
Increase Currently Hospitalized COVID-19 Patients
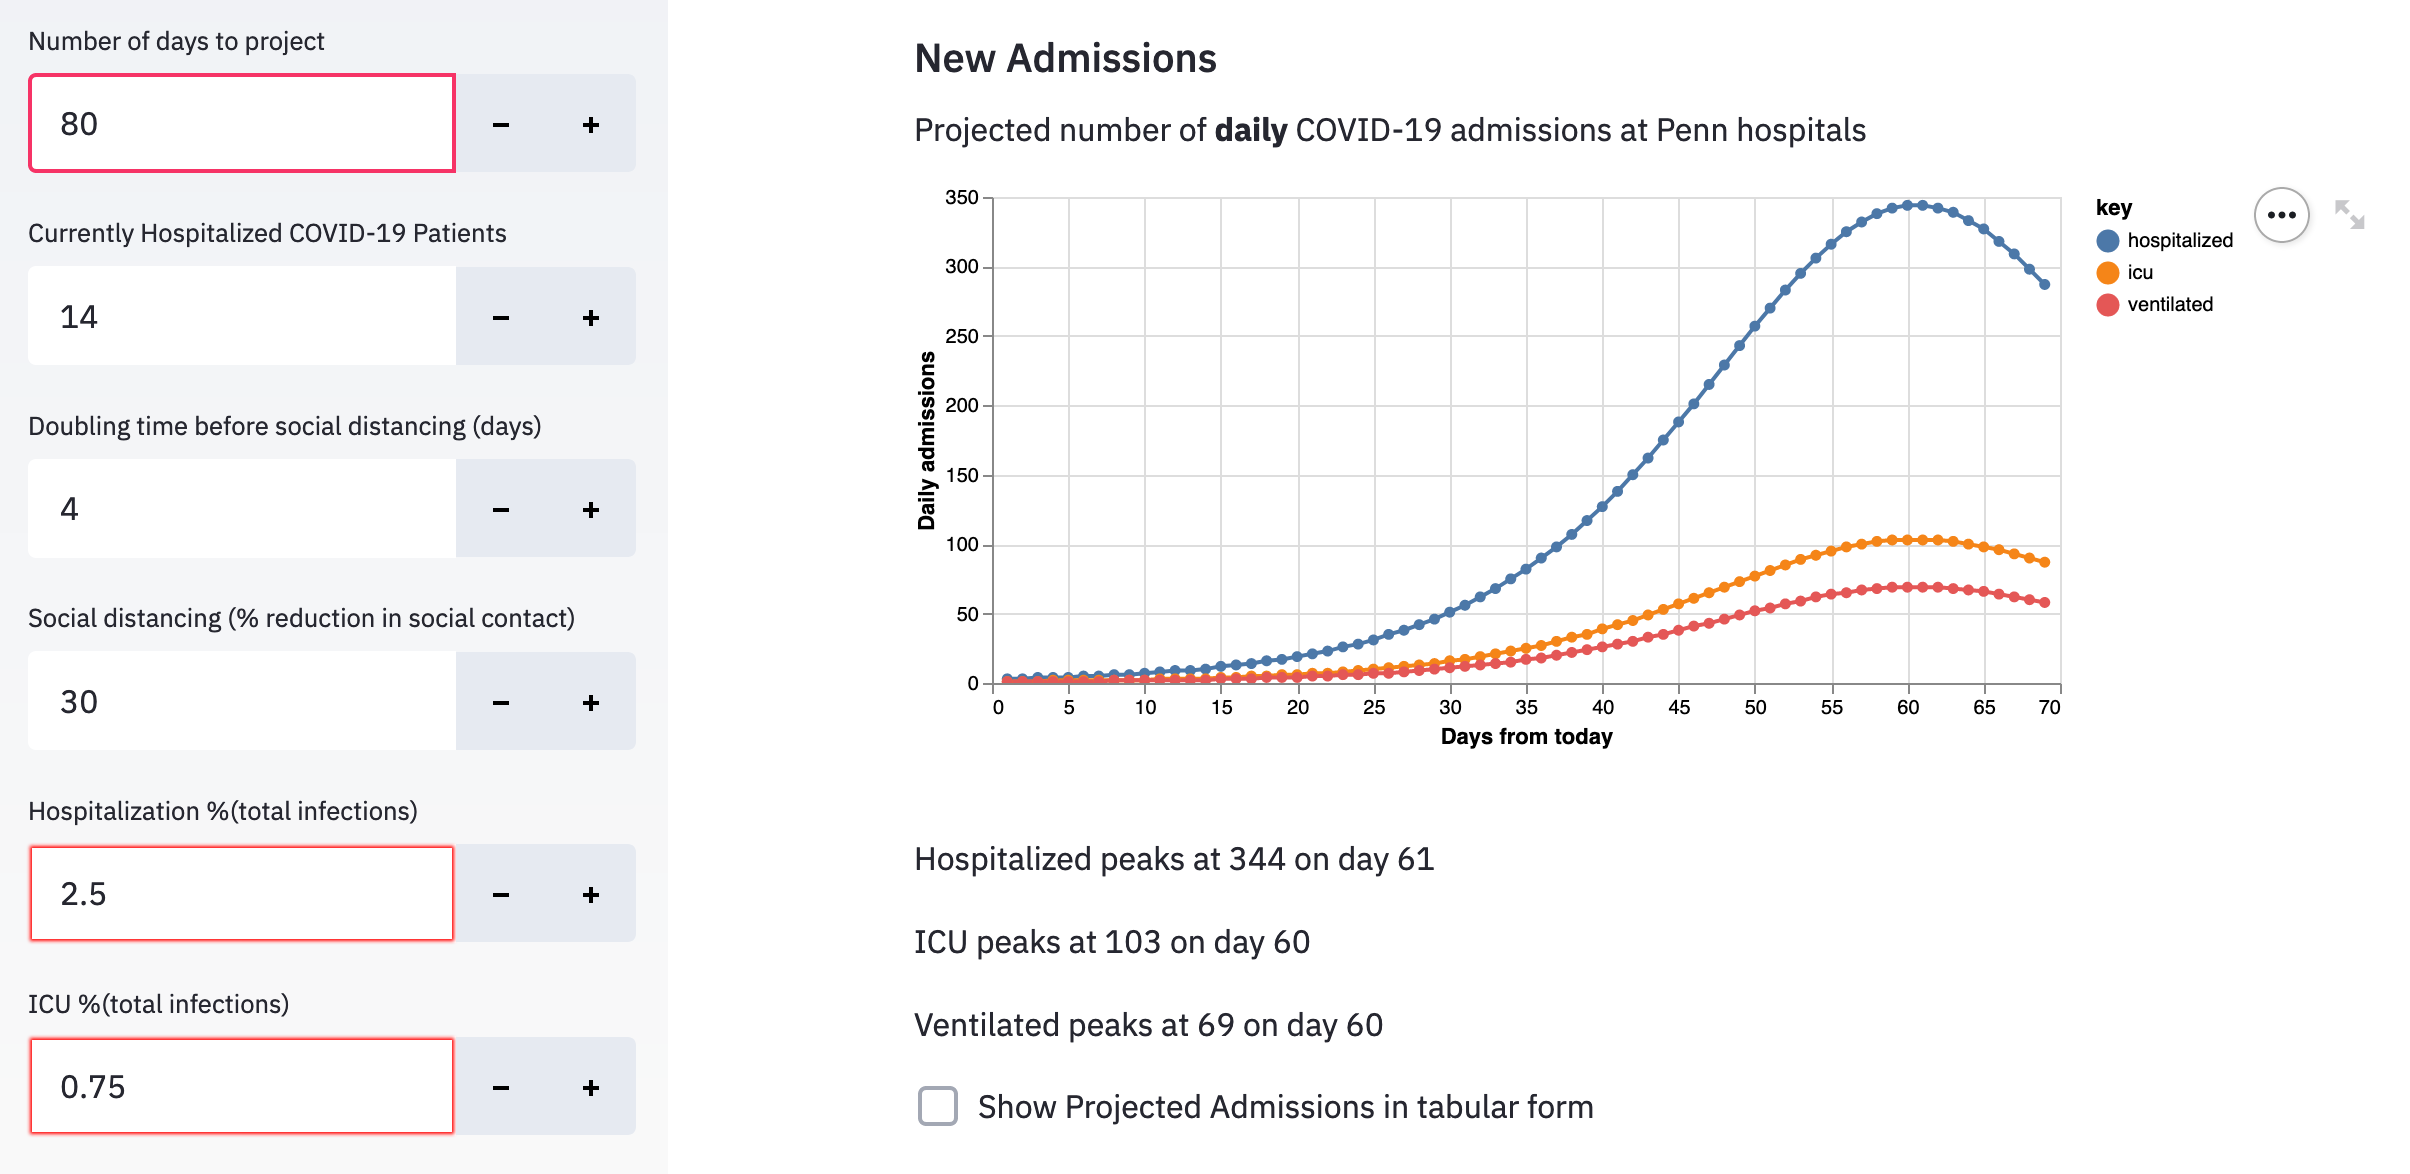coord(590,316)
